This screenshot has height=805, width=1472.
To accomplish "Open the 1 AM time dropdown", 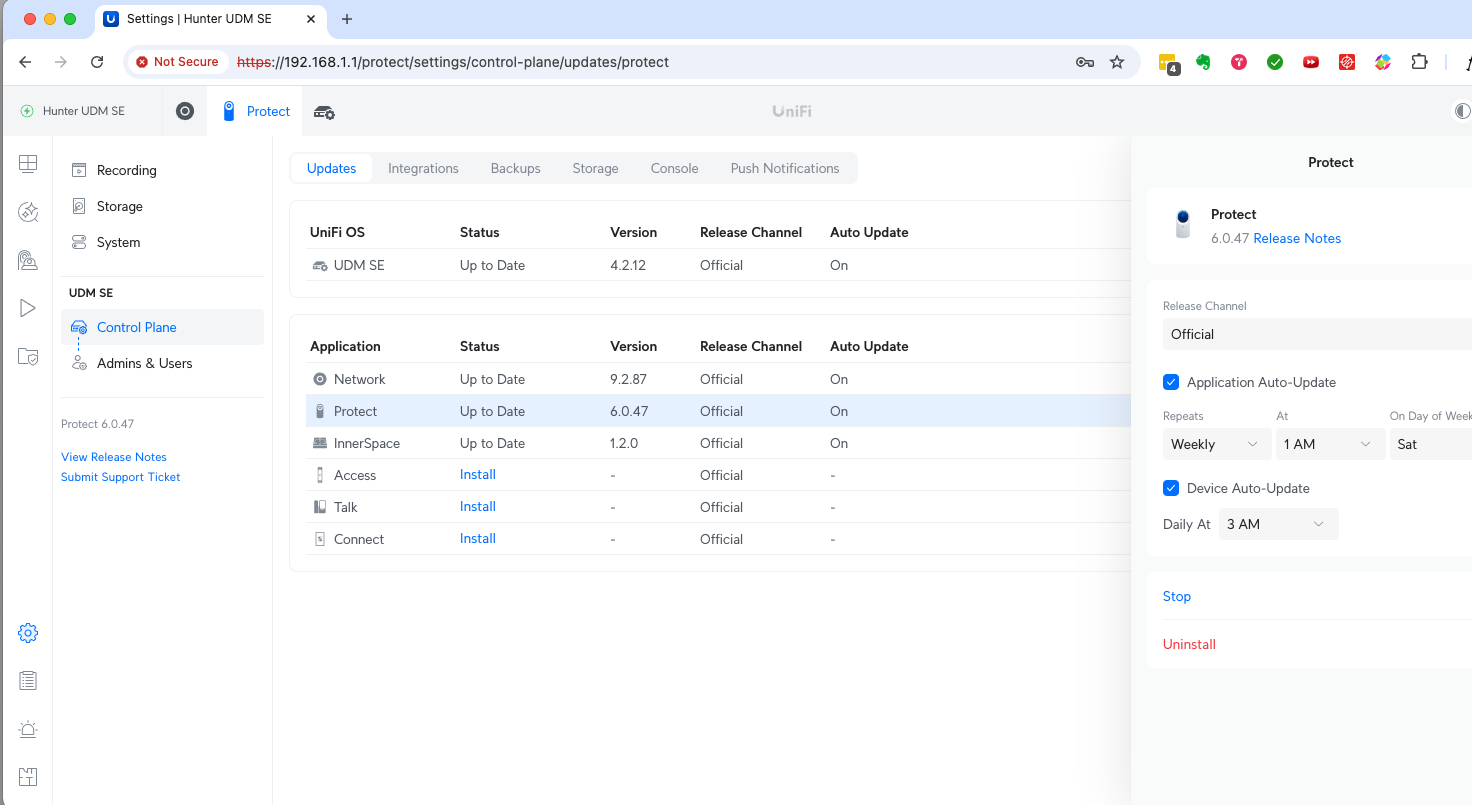I will pos(1330,444).
